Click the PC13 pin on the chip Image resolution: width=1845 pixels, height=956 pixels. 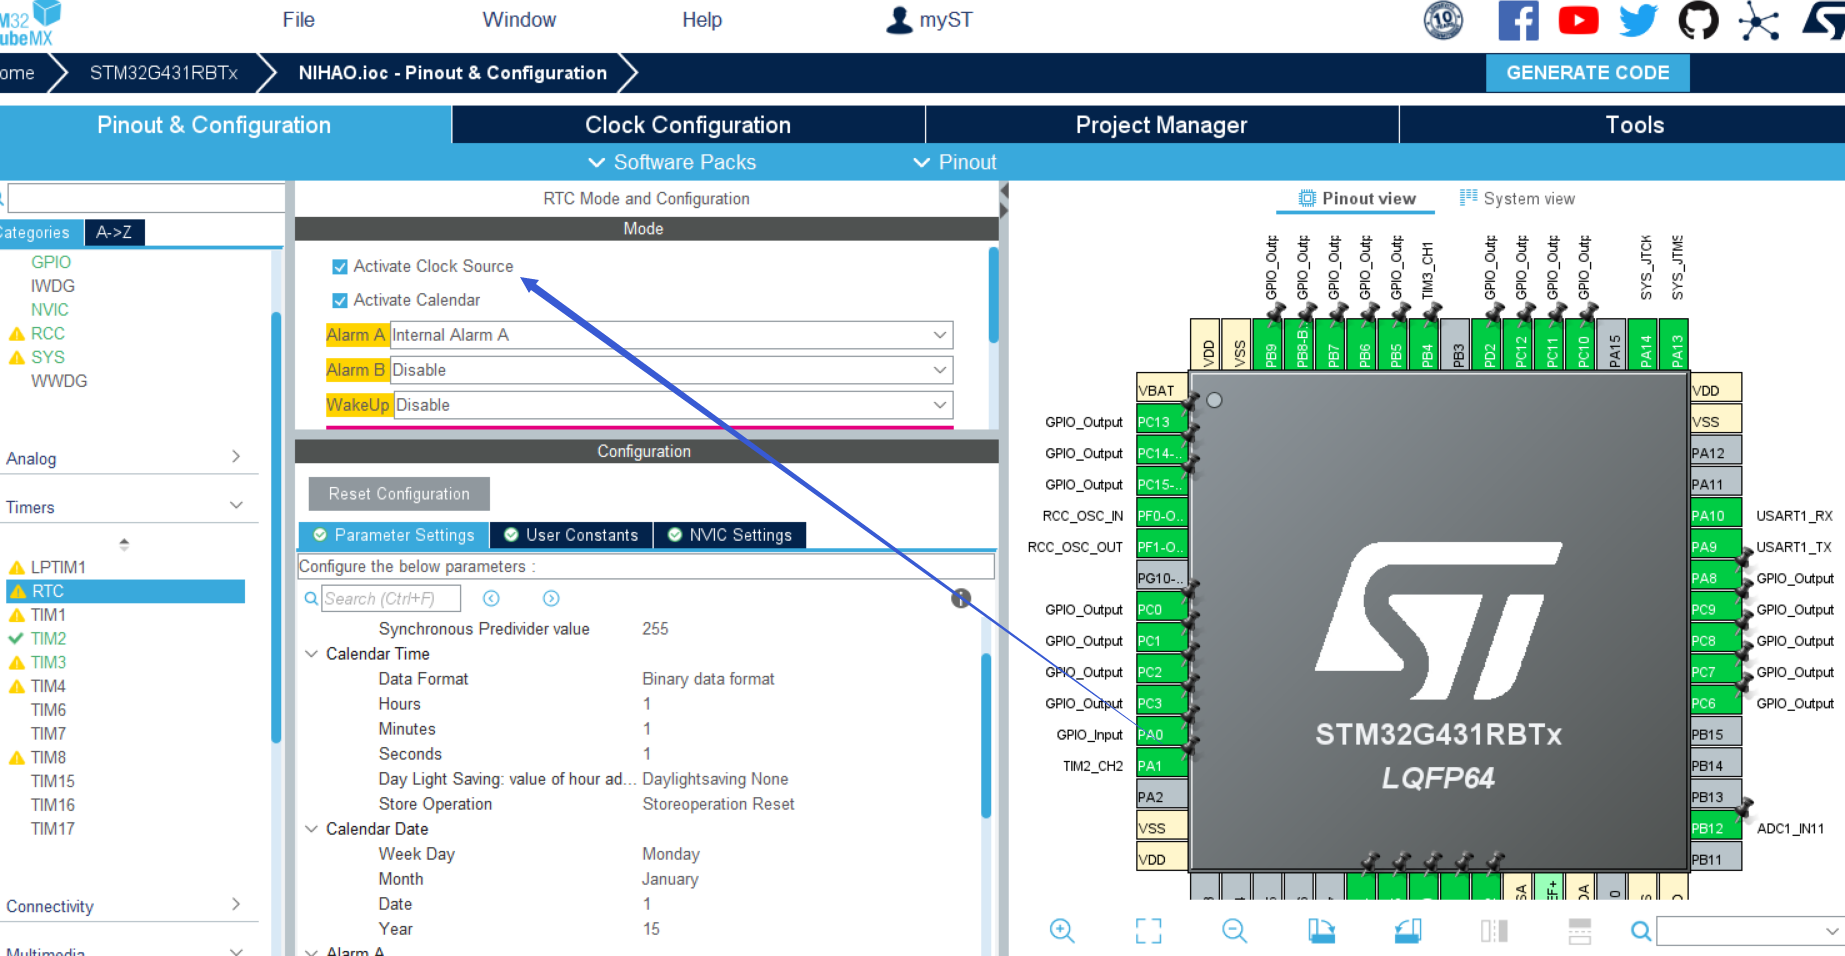1160,422
